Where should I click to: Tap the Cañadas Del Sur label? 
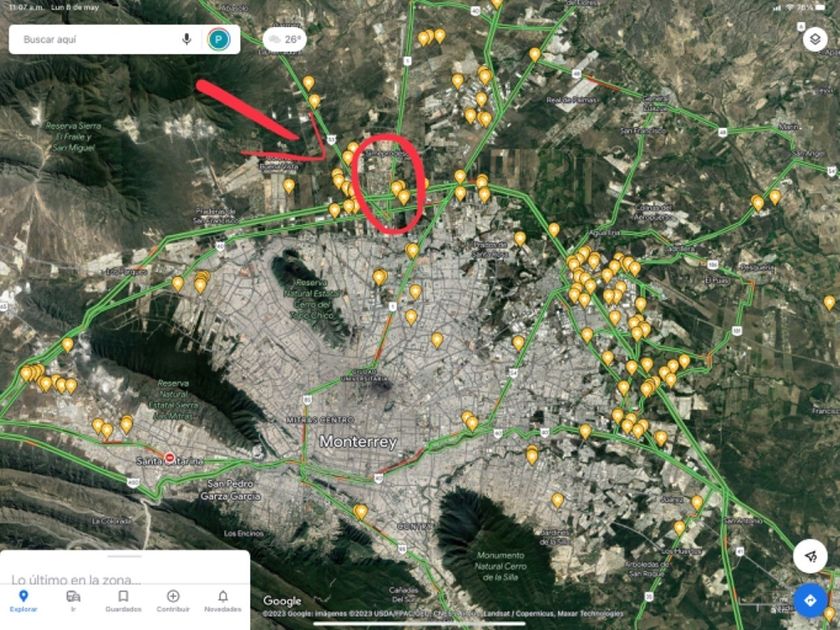[403, 595]
